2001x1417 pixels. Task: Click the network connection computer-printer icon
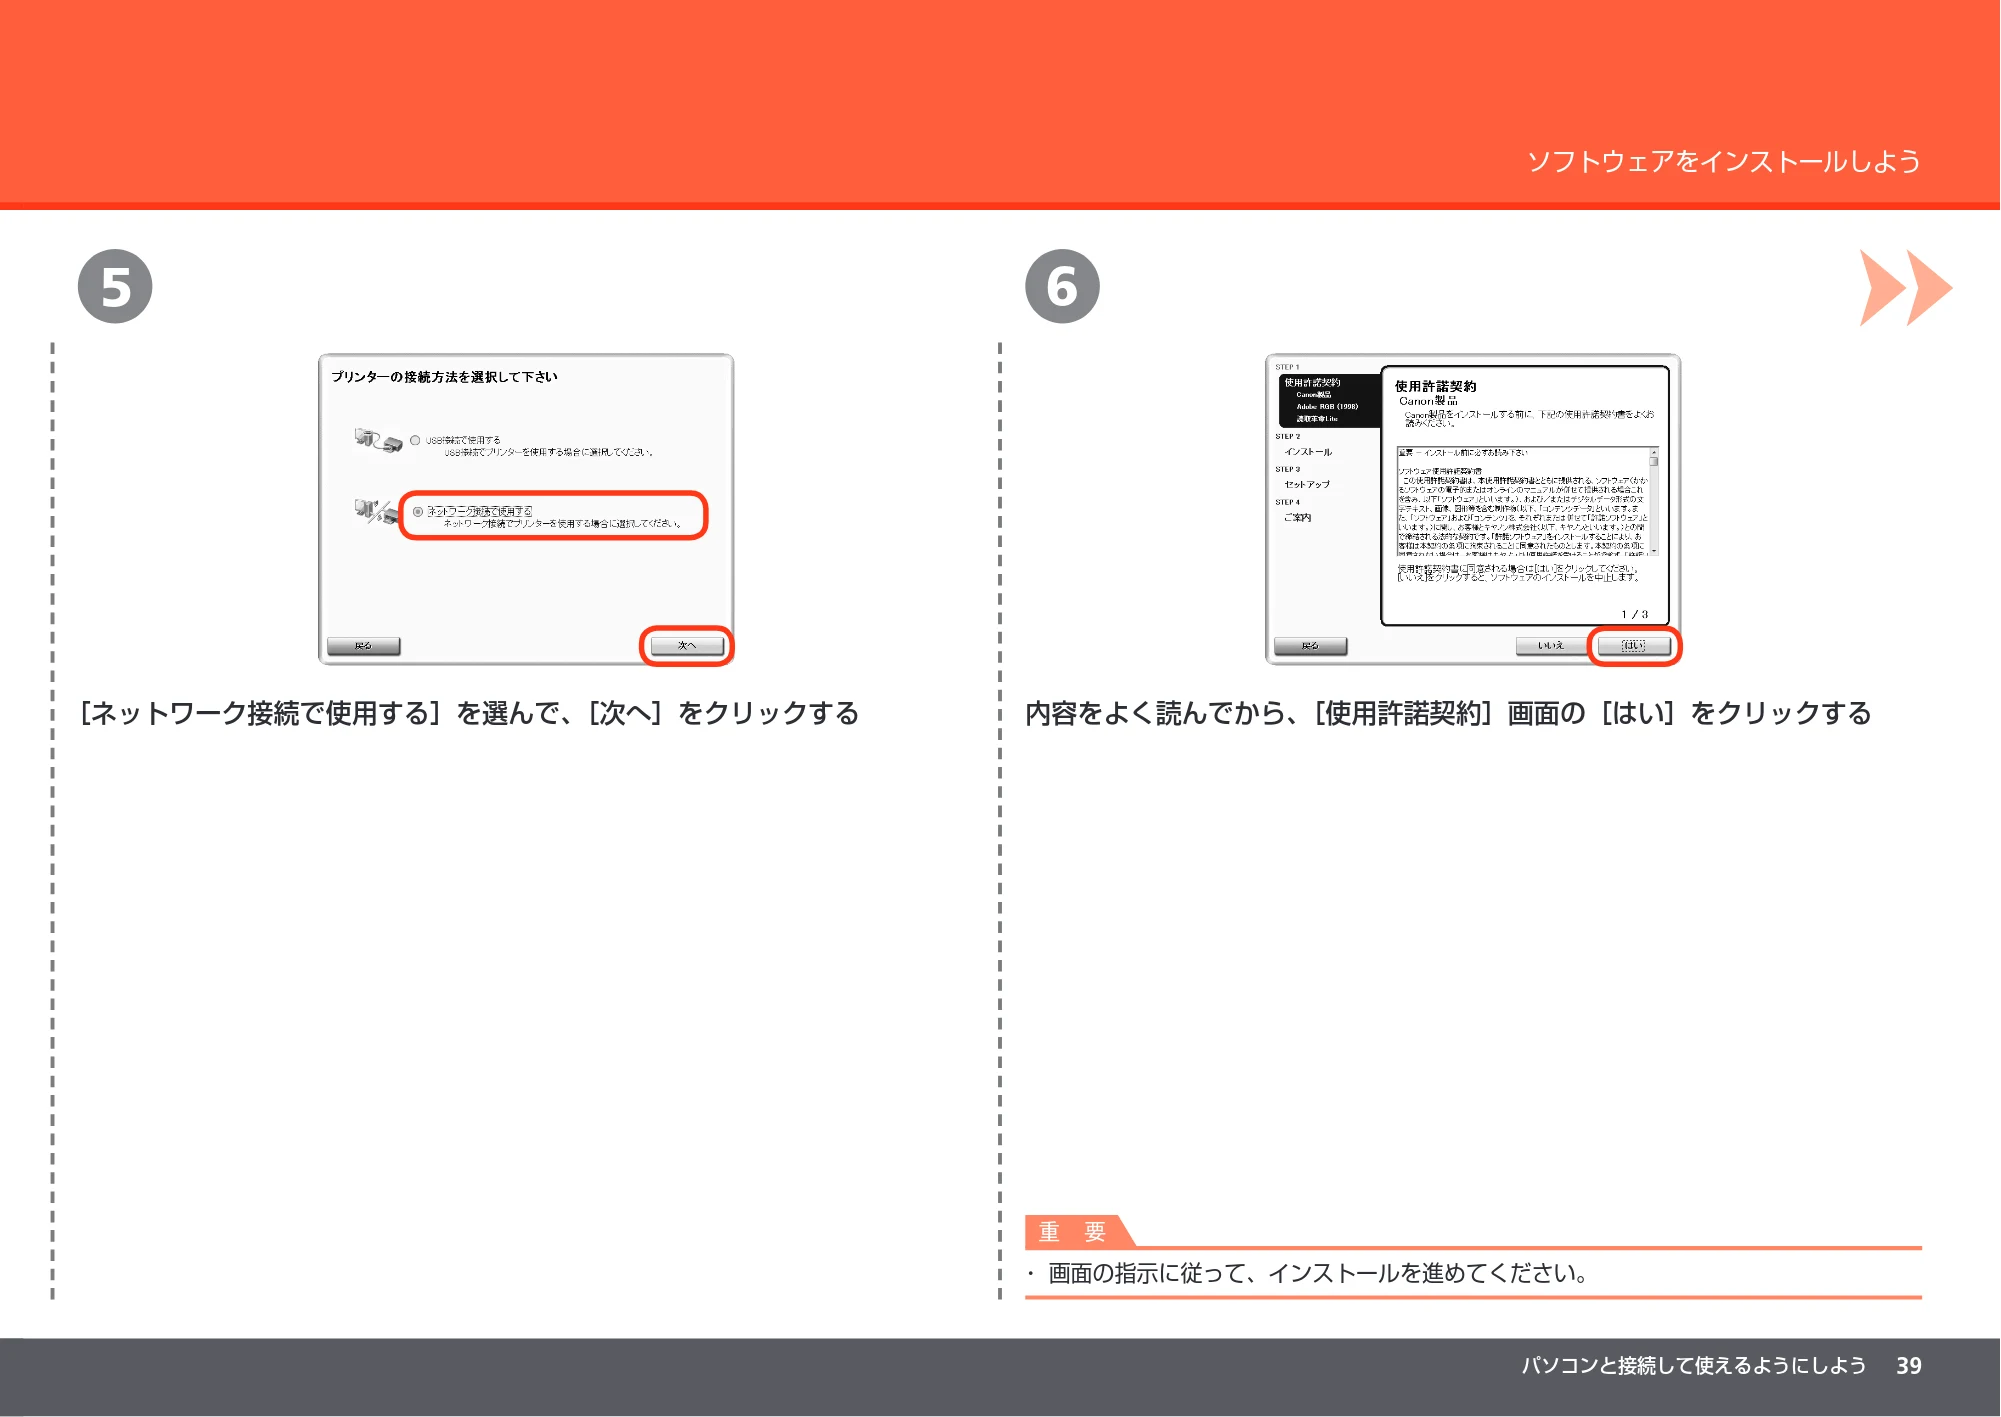(x=376, y=513)
